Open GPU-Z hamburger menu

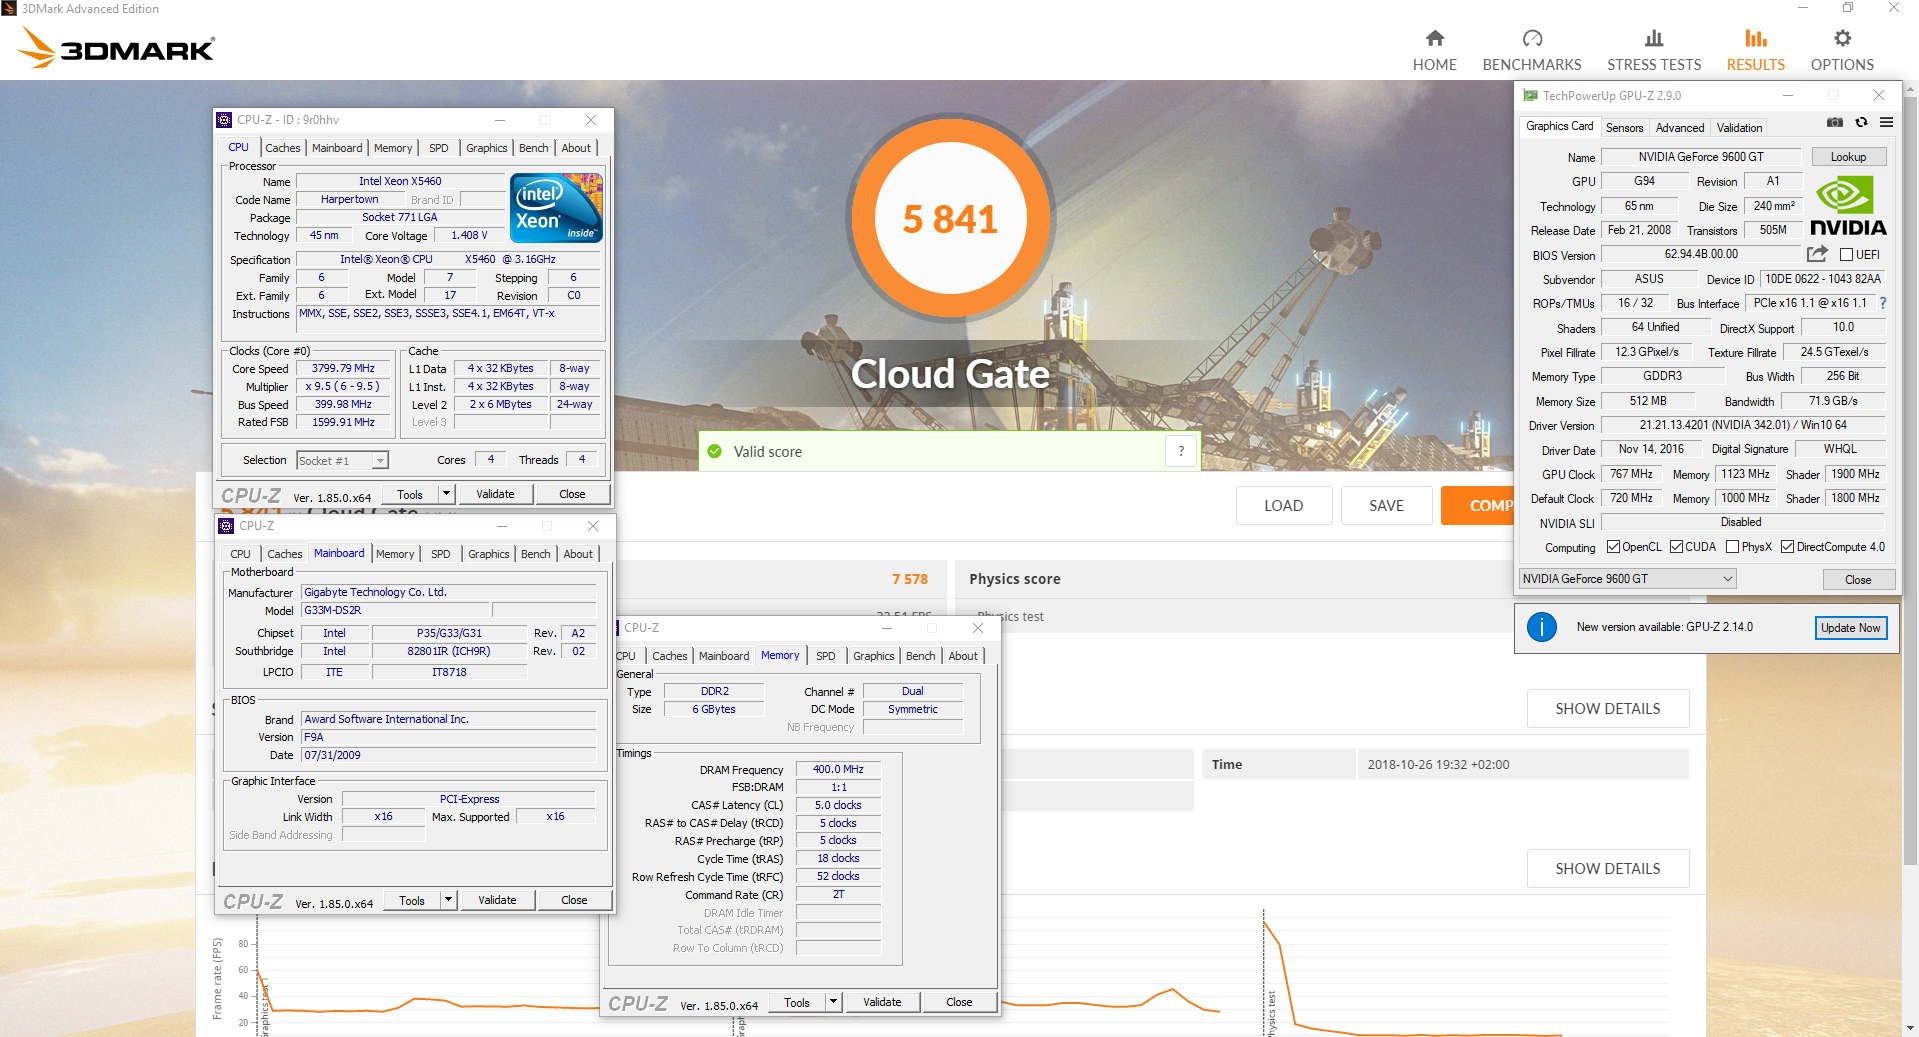[x=1886, y=123]
